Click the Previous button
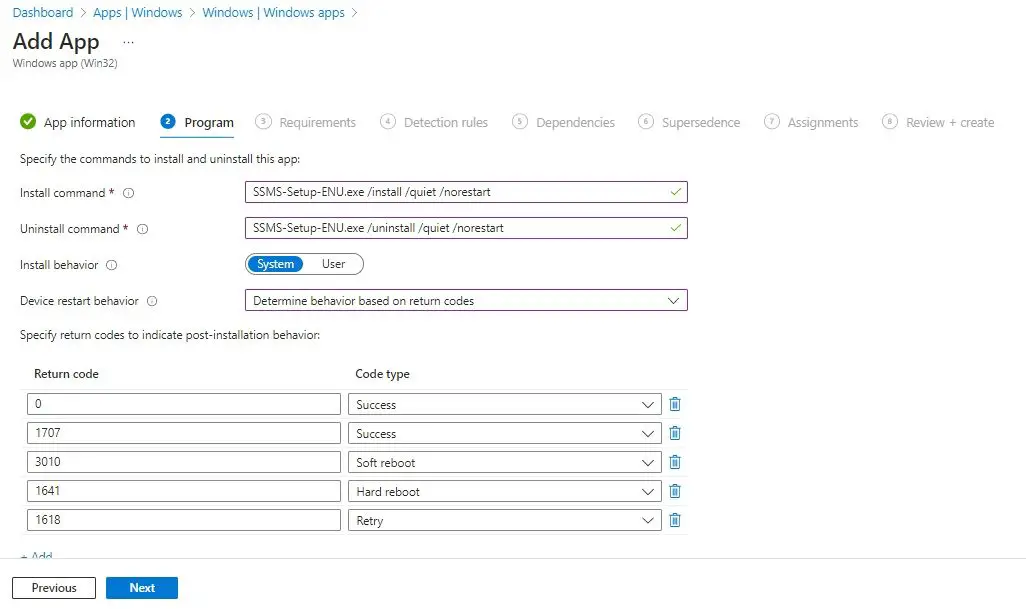Image resolution: width=1026 pixels, height=609 pixels. (x=53, y=588)
